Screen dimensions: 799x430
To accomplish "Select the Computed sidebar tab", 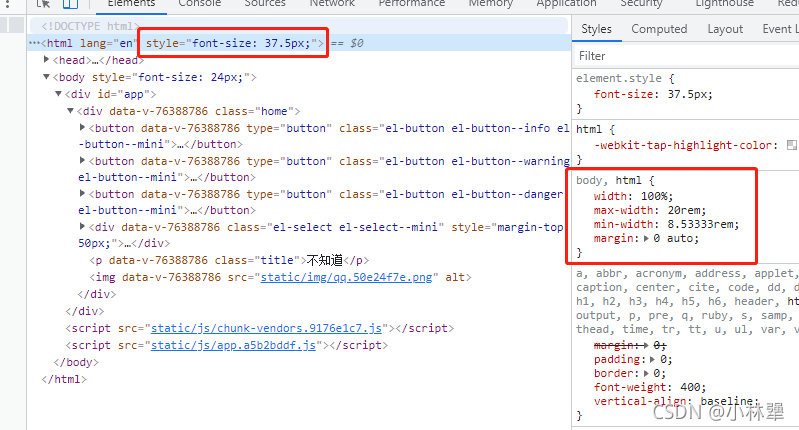I will point(659,29).
